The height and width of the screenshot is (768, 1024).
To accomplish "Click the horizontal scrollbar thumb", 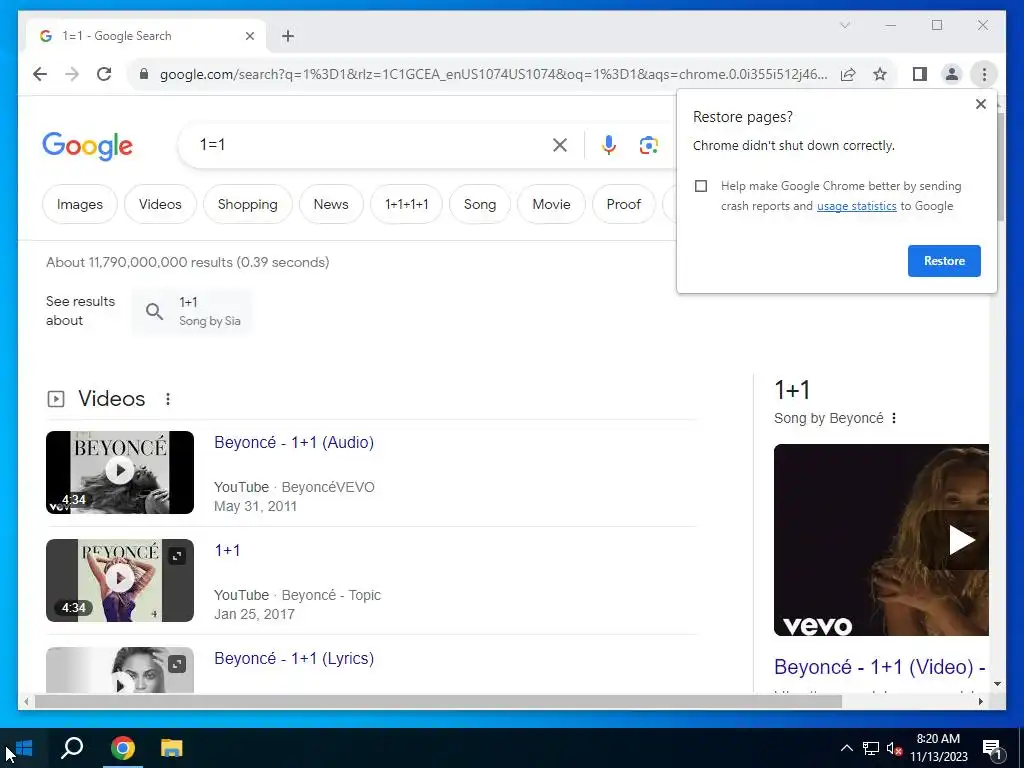I will 438,701.
